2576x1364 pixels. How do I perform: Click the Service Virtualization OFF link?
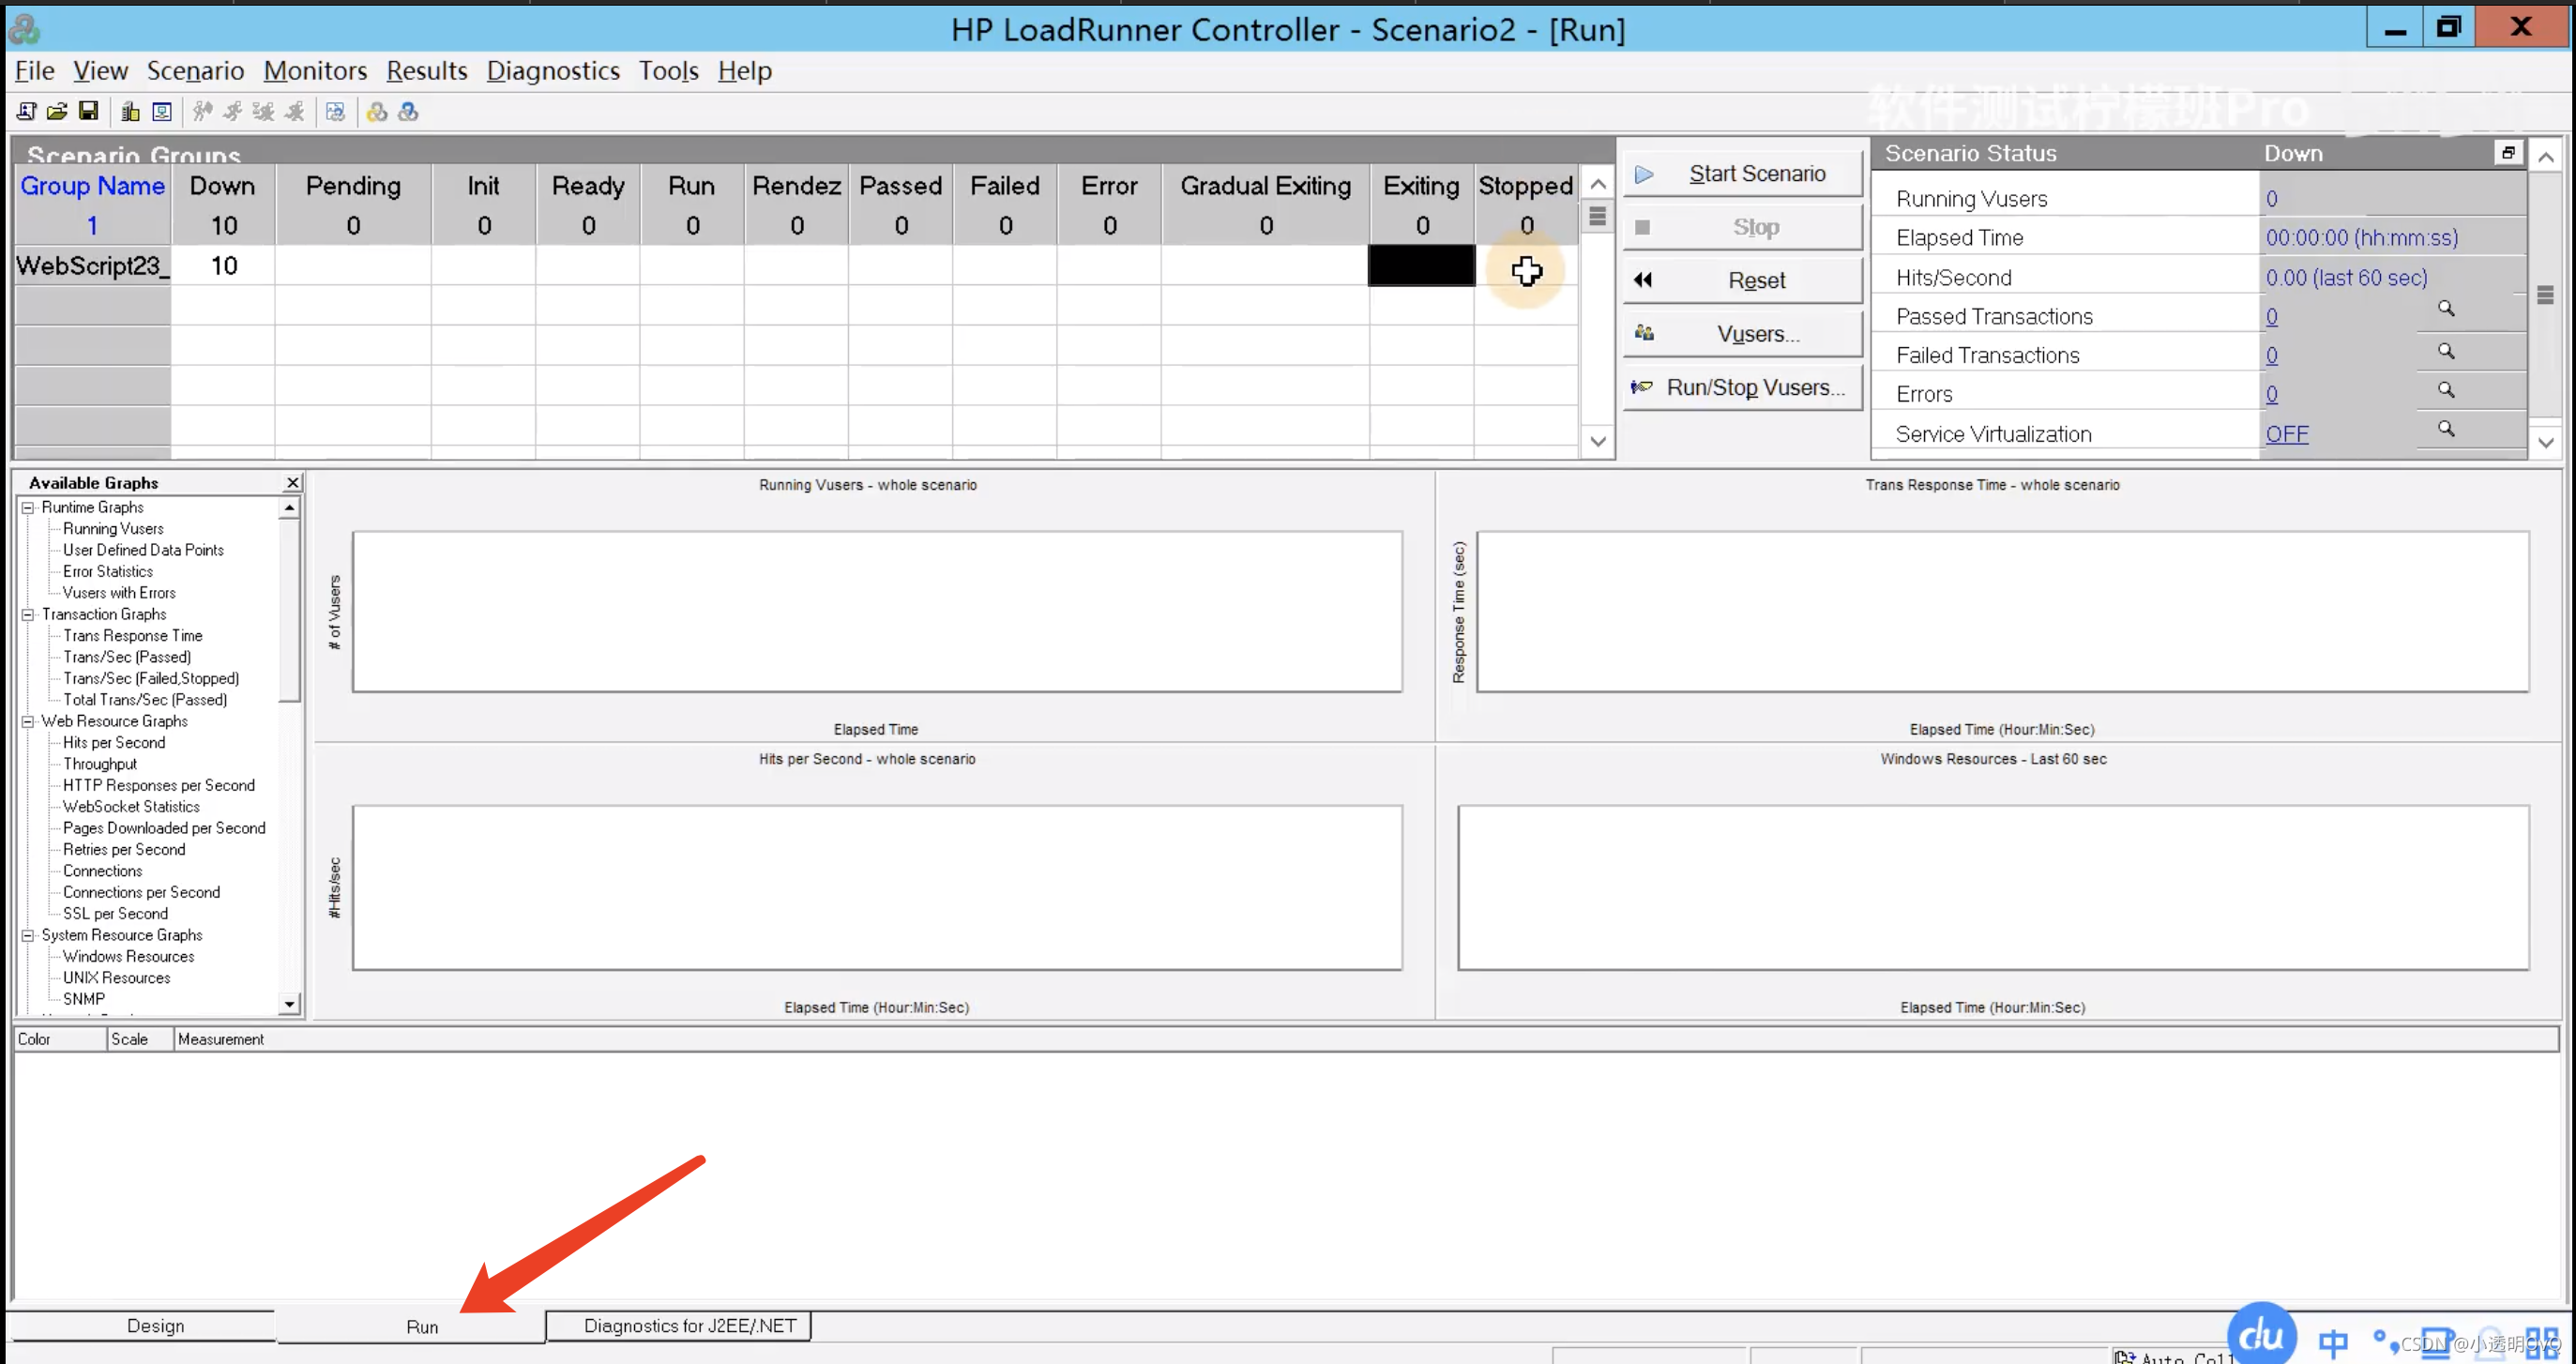tap(2286, 434)
